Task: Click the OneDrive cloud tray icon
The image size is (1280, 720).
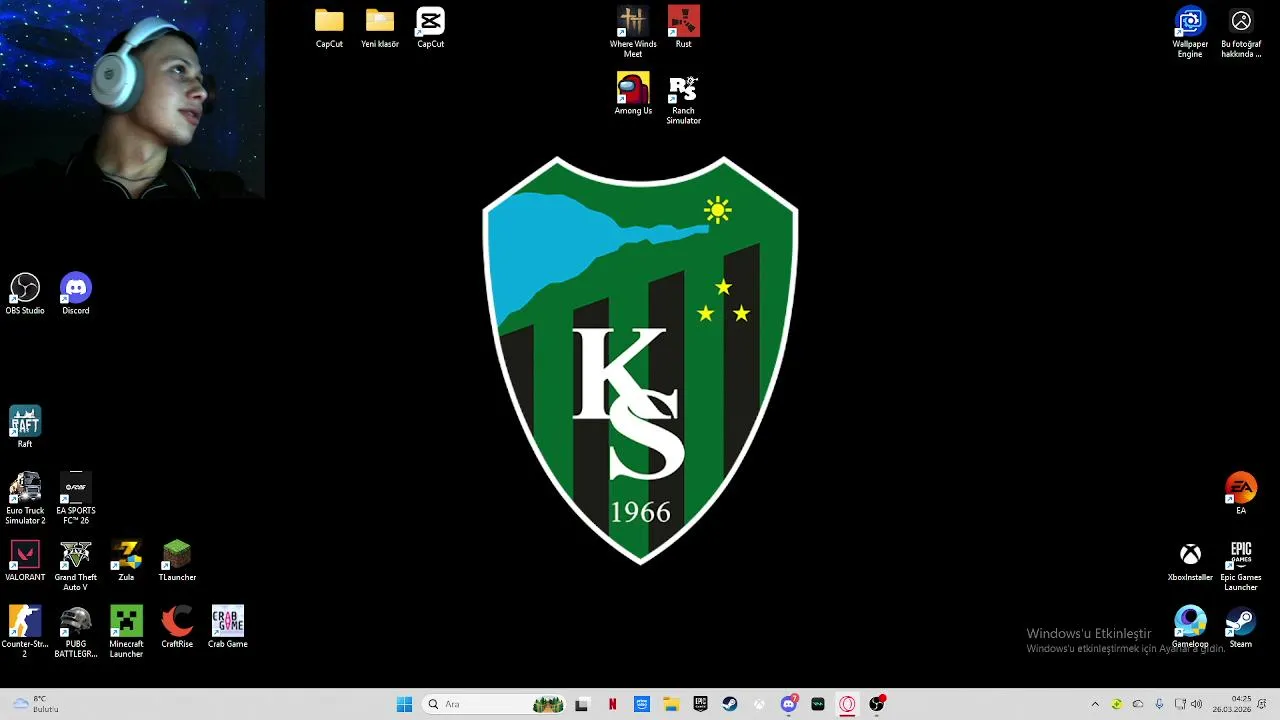Action: [x=1138, y=704]
